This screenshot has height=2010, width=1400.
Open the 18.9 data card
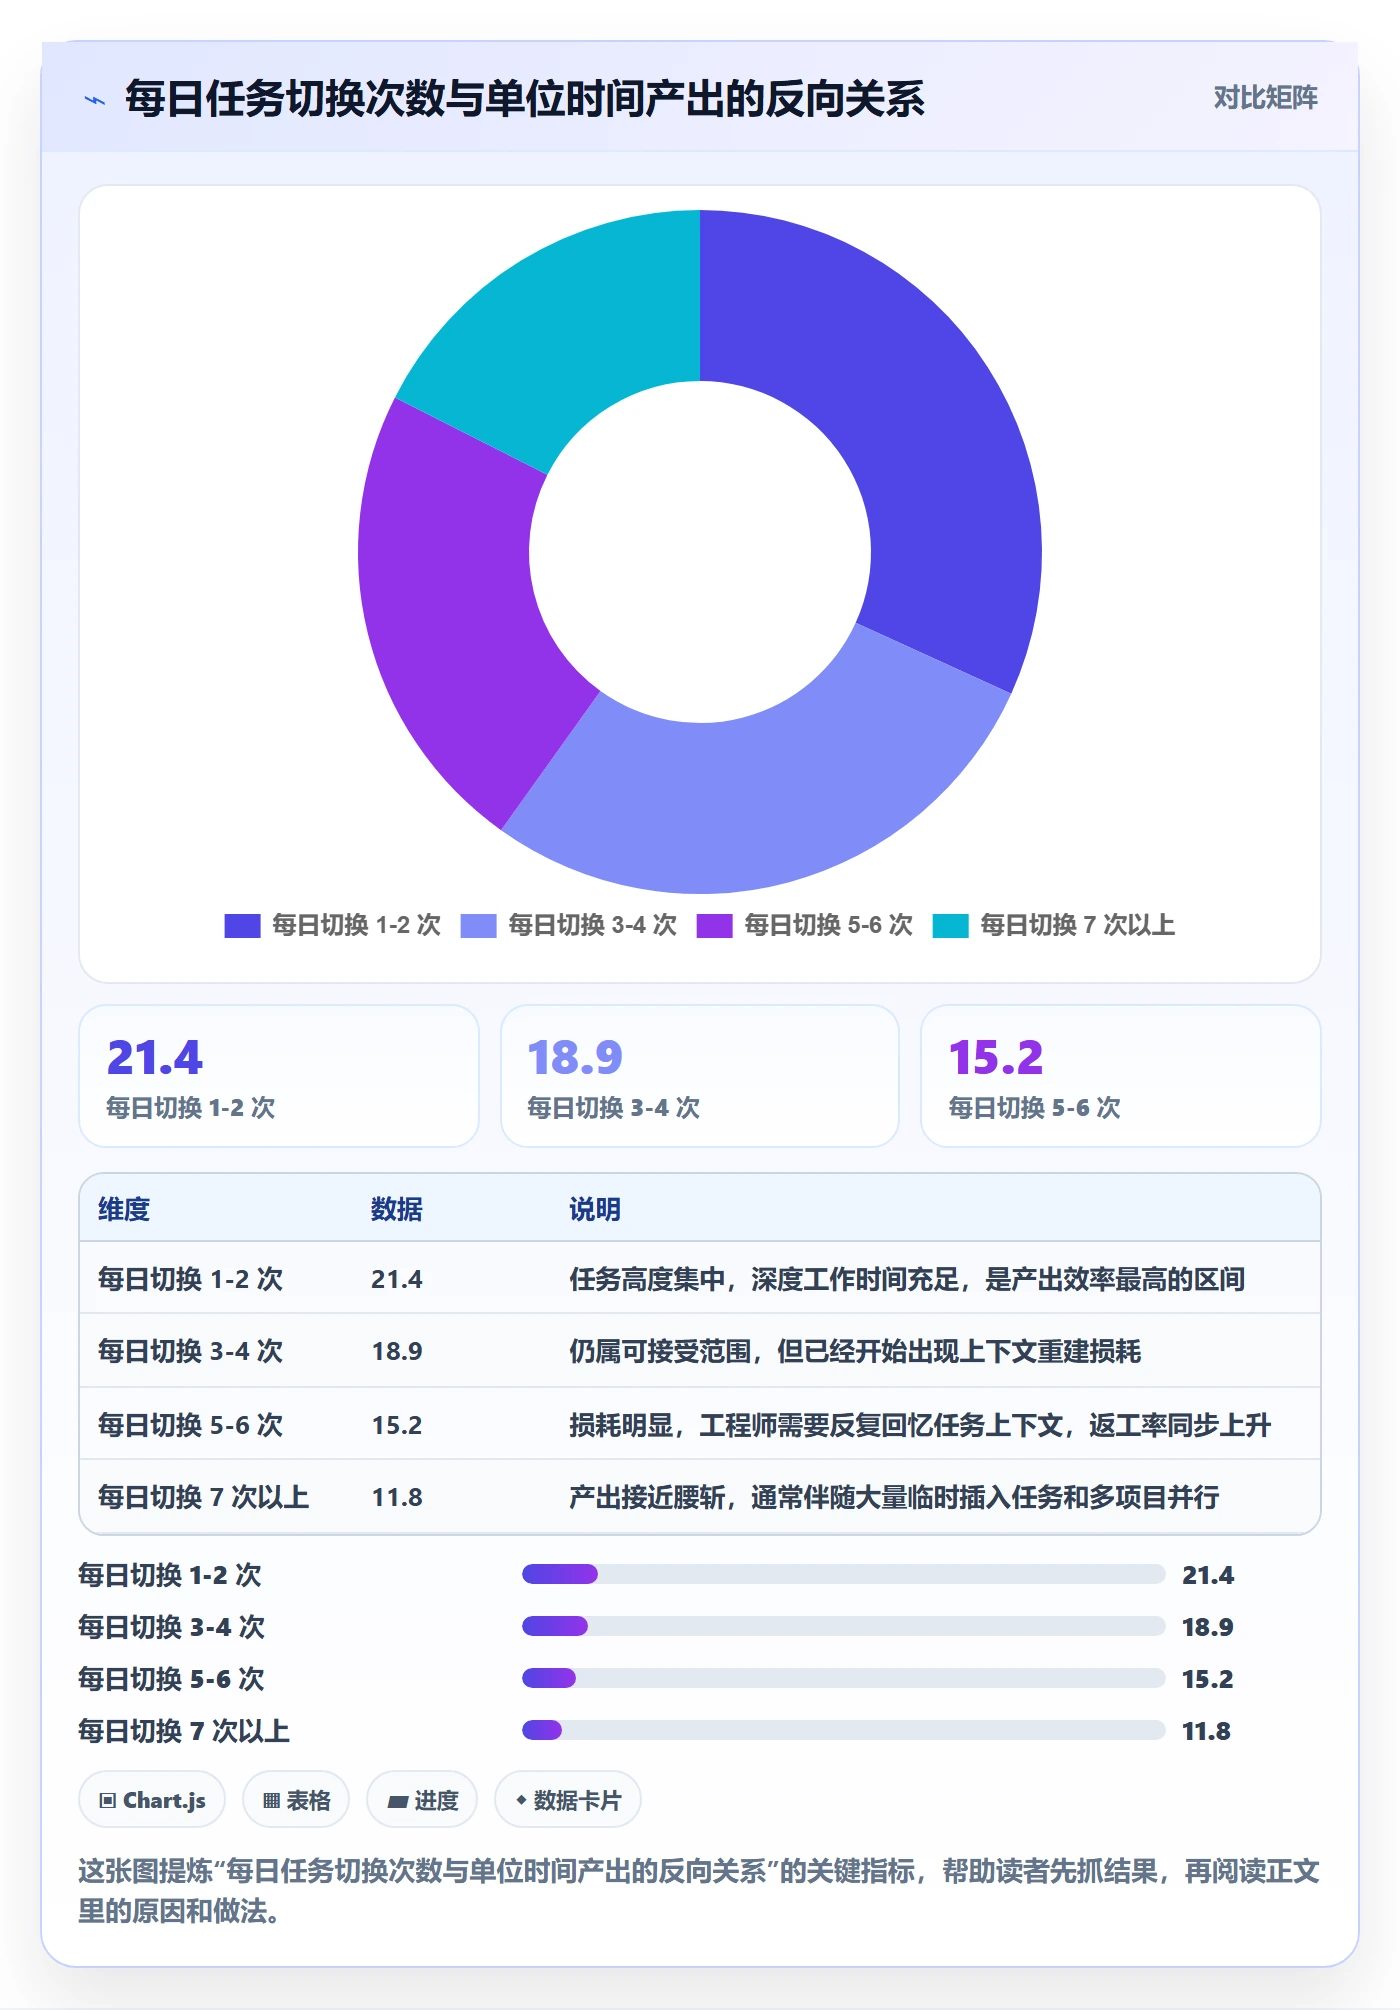[700, 1076]
